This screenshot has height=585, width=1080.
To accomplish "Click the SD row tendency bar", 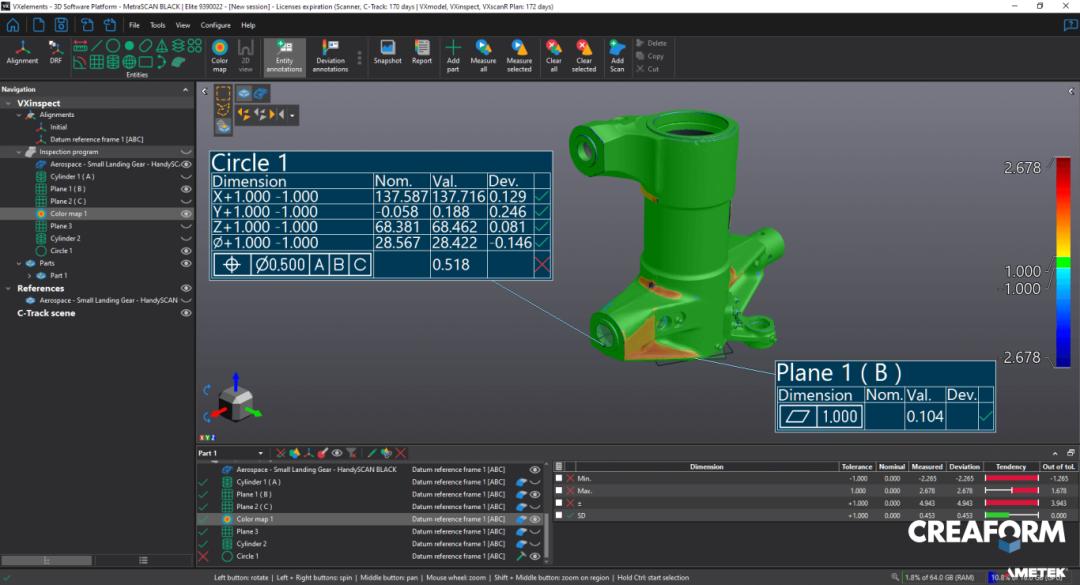I will tap(1011, 515).
